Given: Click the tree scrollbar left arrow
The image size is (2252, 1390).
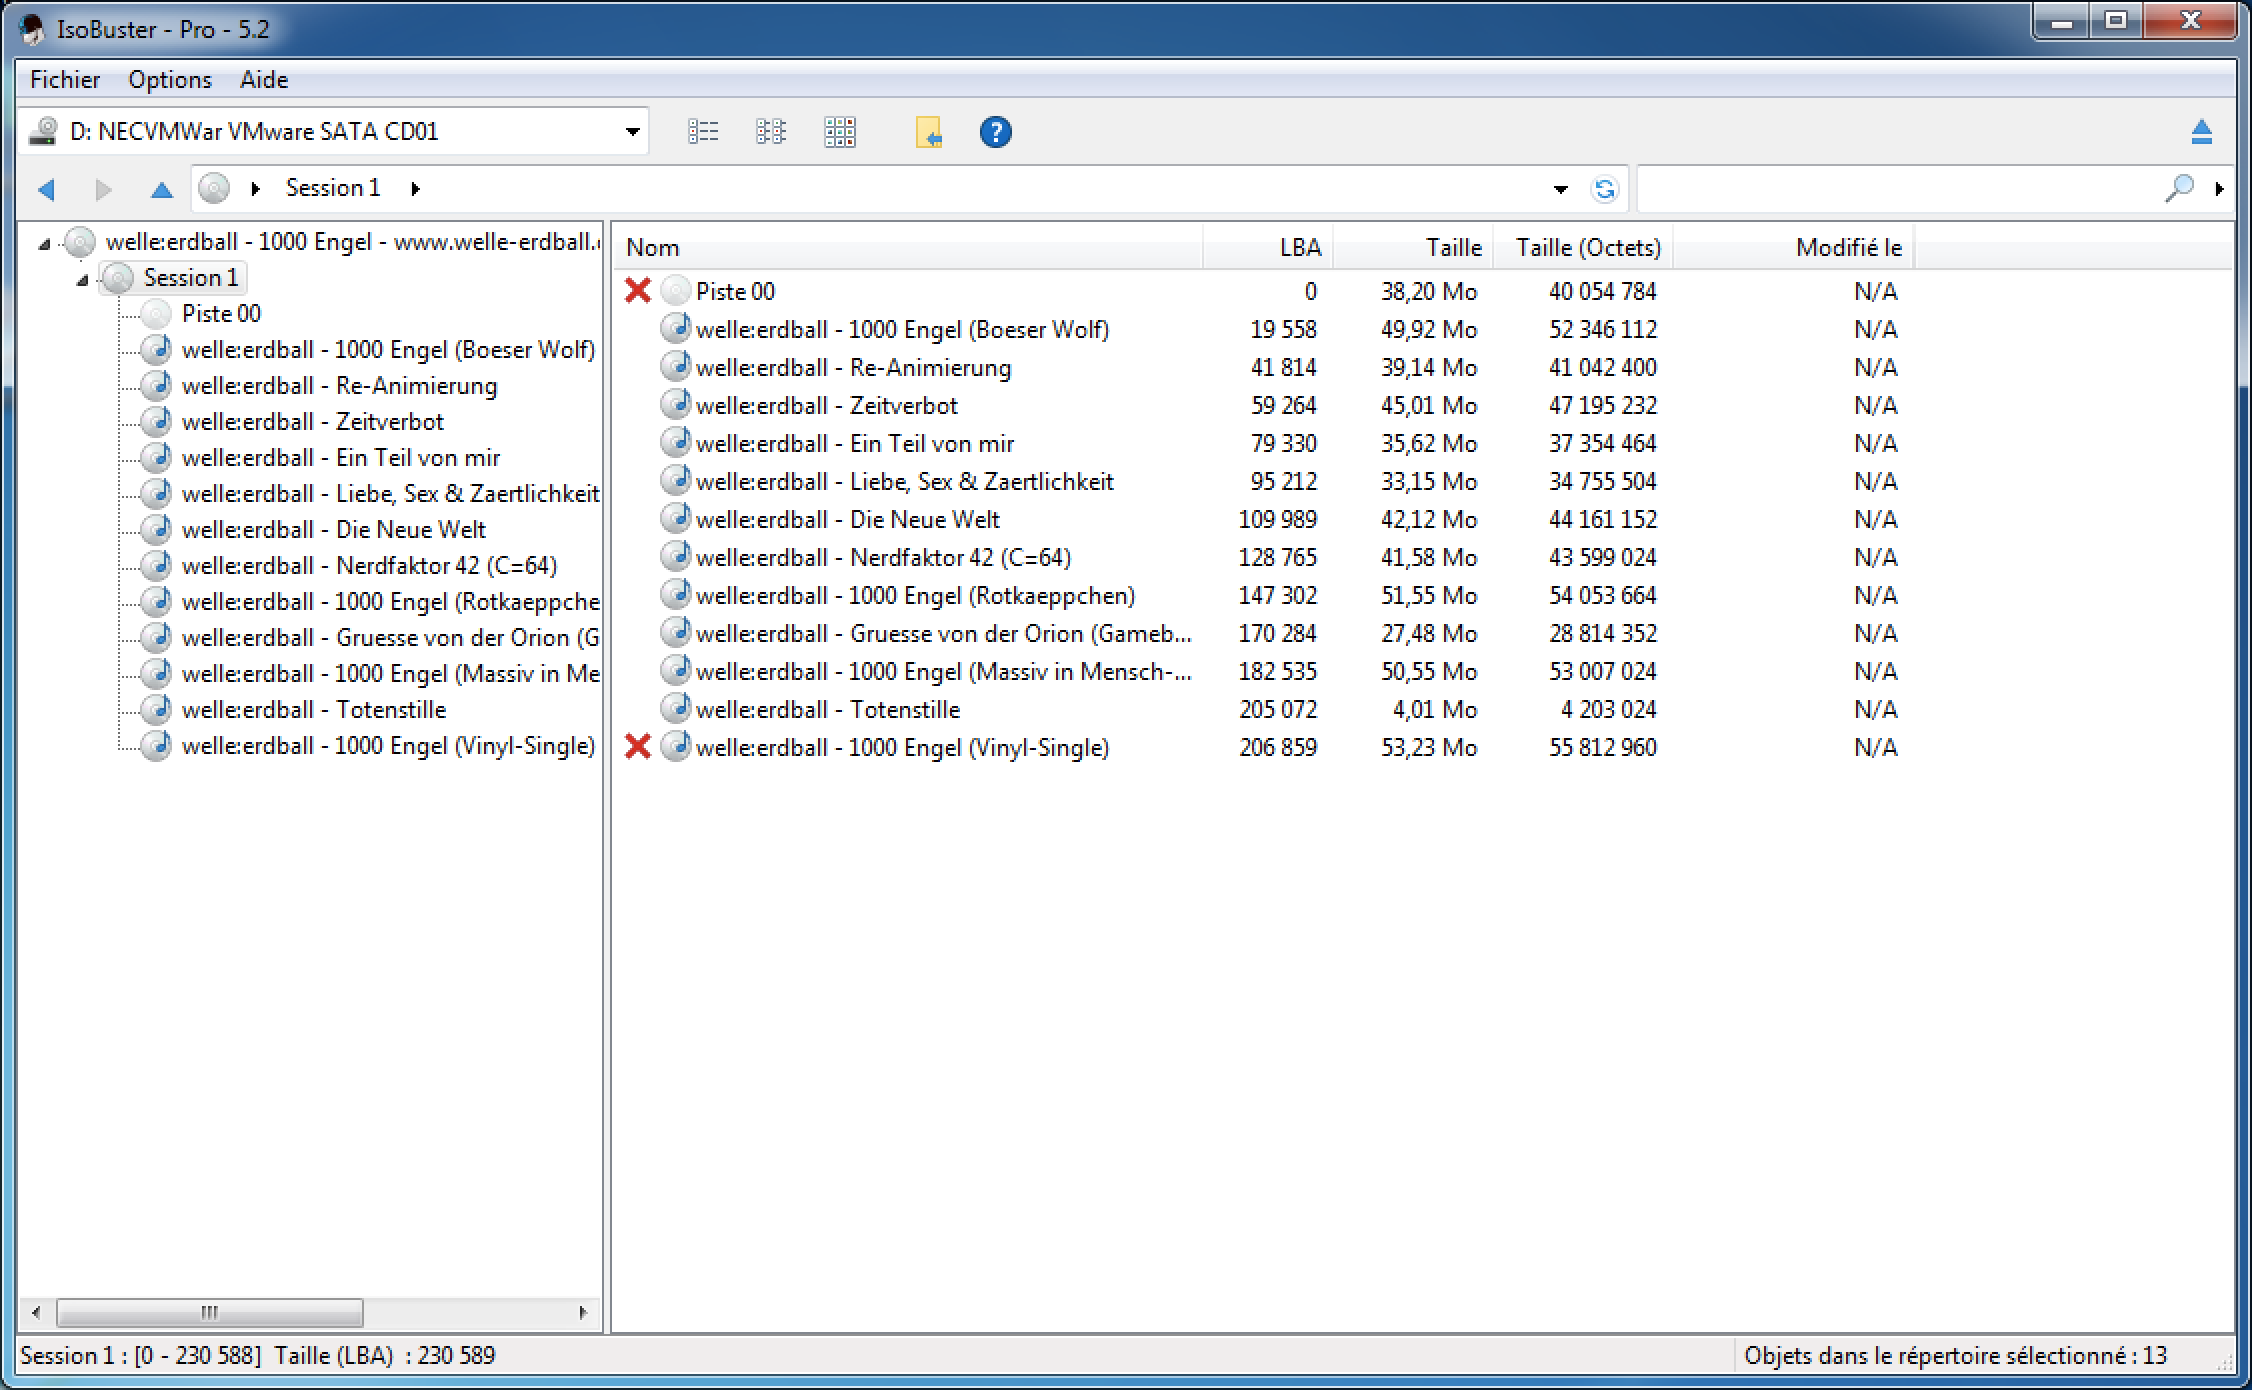Looking at the screenshot, I should [x=36, y=1312].
